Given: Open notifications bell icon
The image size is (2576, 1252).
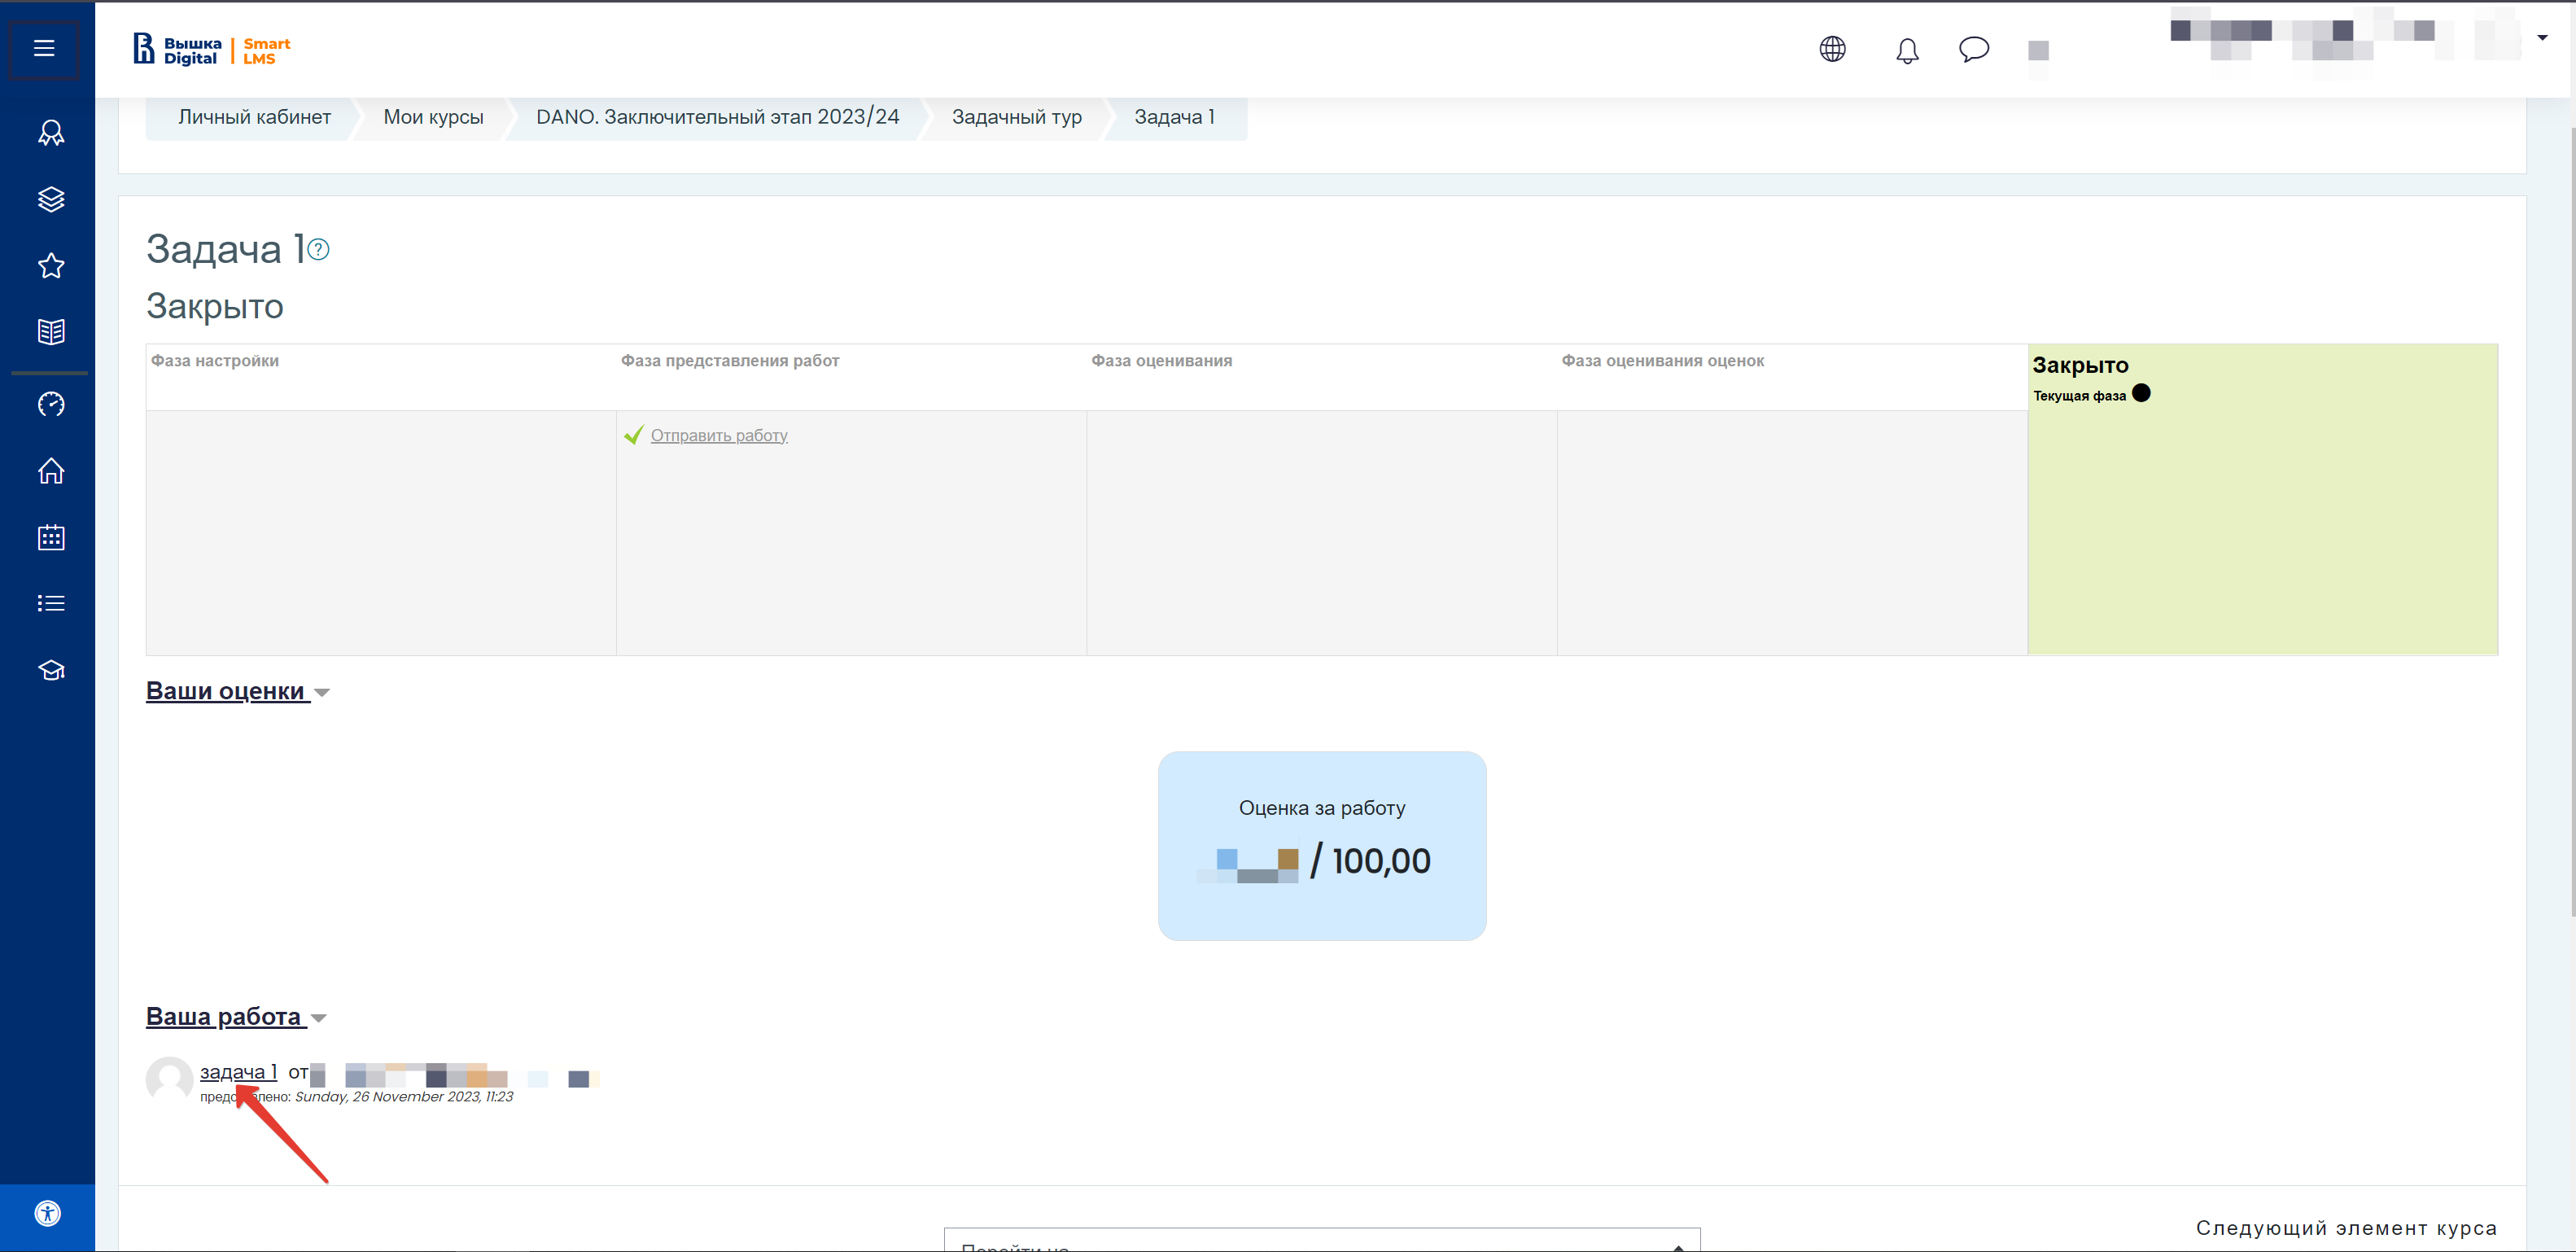Looking at the screenshot, I should 1907,50.
